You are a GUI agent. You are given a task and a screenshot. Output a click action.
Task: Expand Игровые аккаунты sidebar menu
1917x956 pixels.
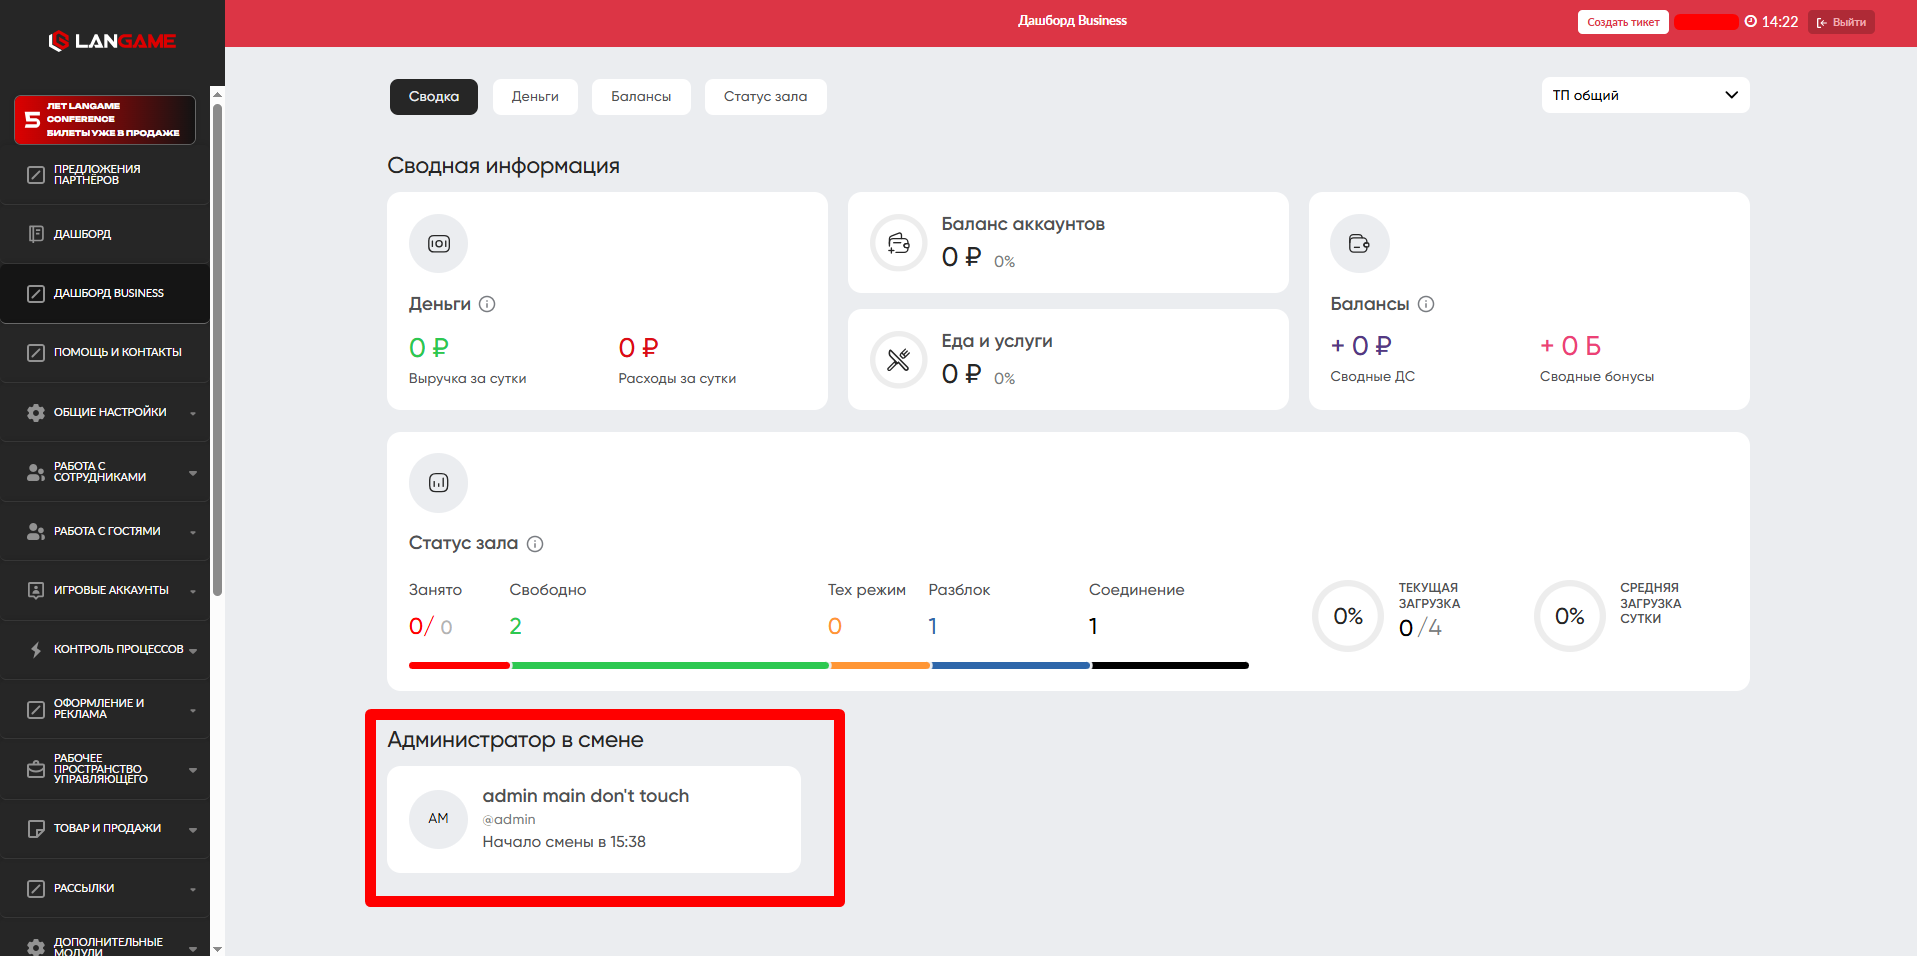tap(110, 590)
